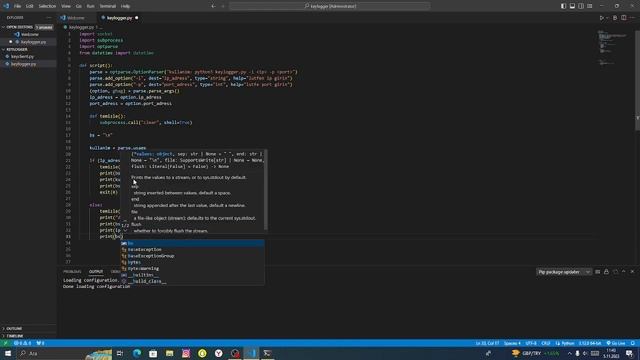Image resolution: width=640 pixels, height=360 pixels.
Task: Click the remote window indicator in status bar
Action: click(x=5, y=343)
